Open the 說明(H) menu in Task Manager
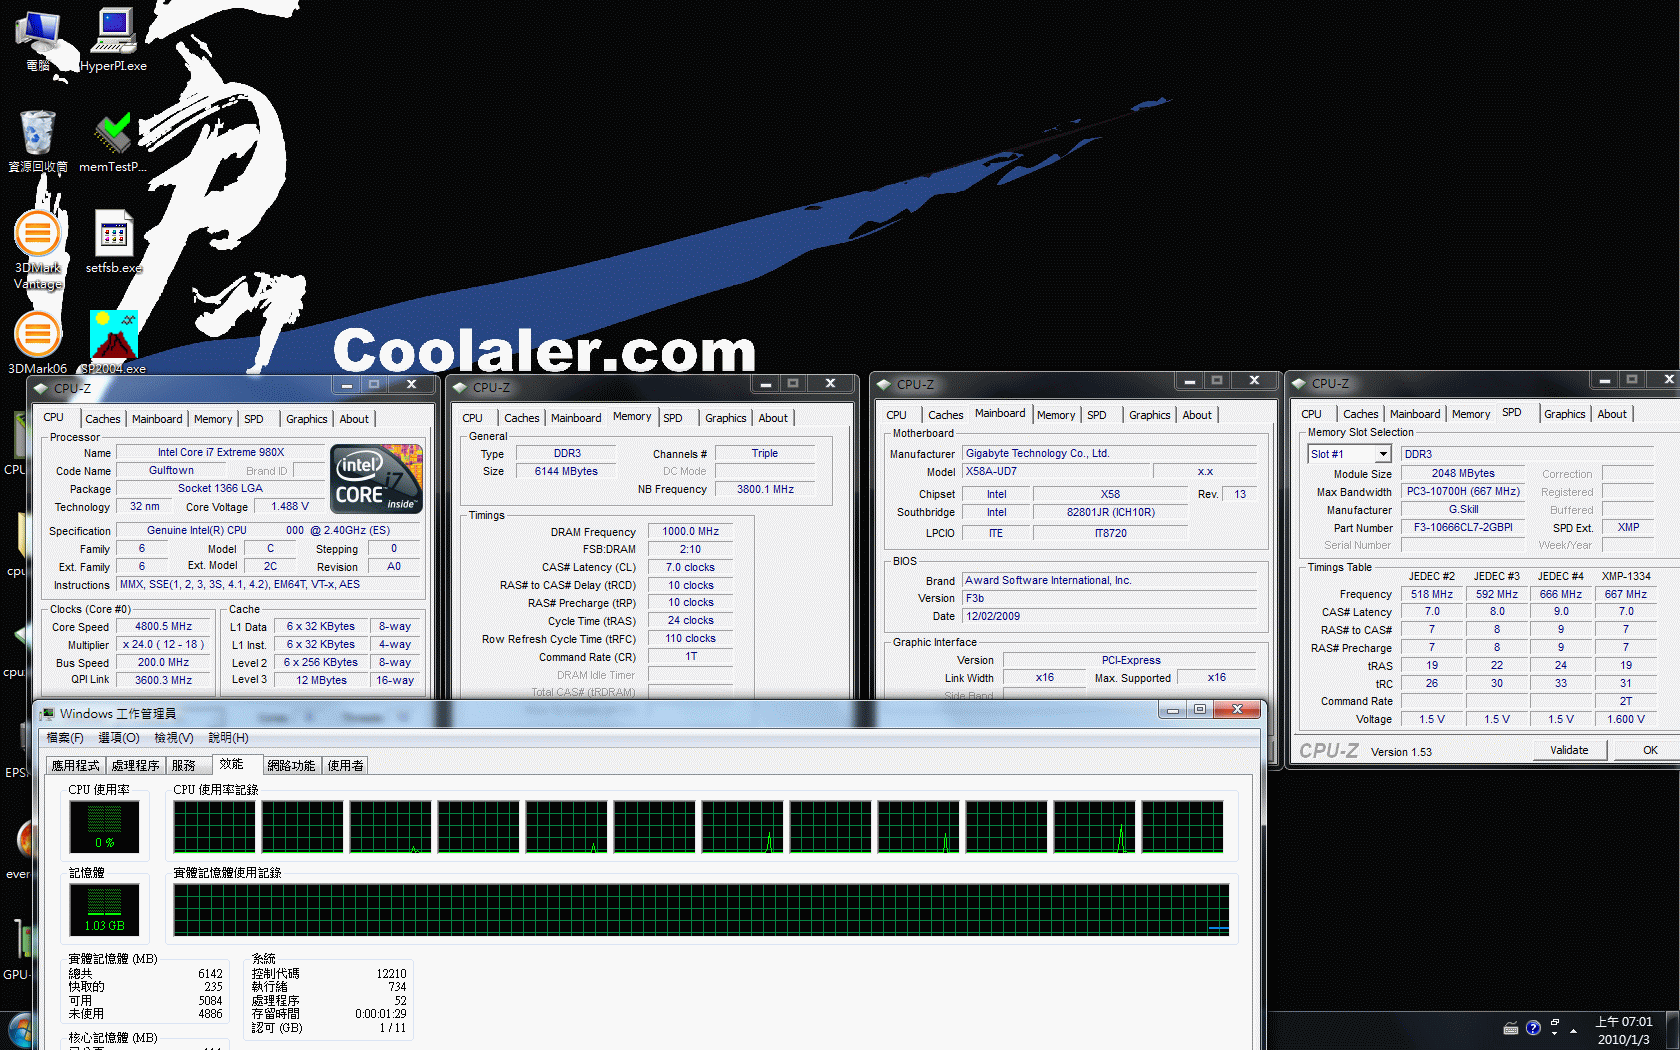This screenshot has height=1050, width=1680. (x=228, y=738)
